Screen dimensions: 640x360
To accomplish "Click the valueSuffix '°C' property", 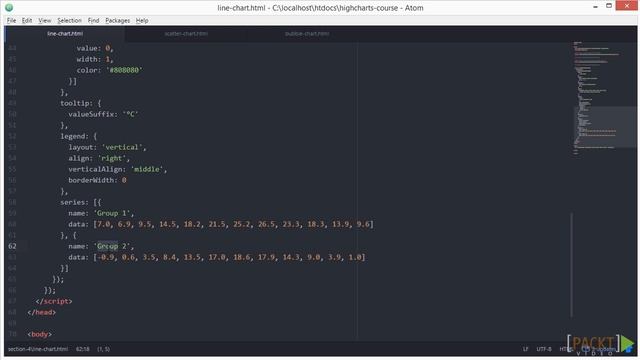I will pos(103,114).
